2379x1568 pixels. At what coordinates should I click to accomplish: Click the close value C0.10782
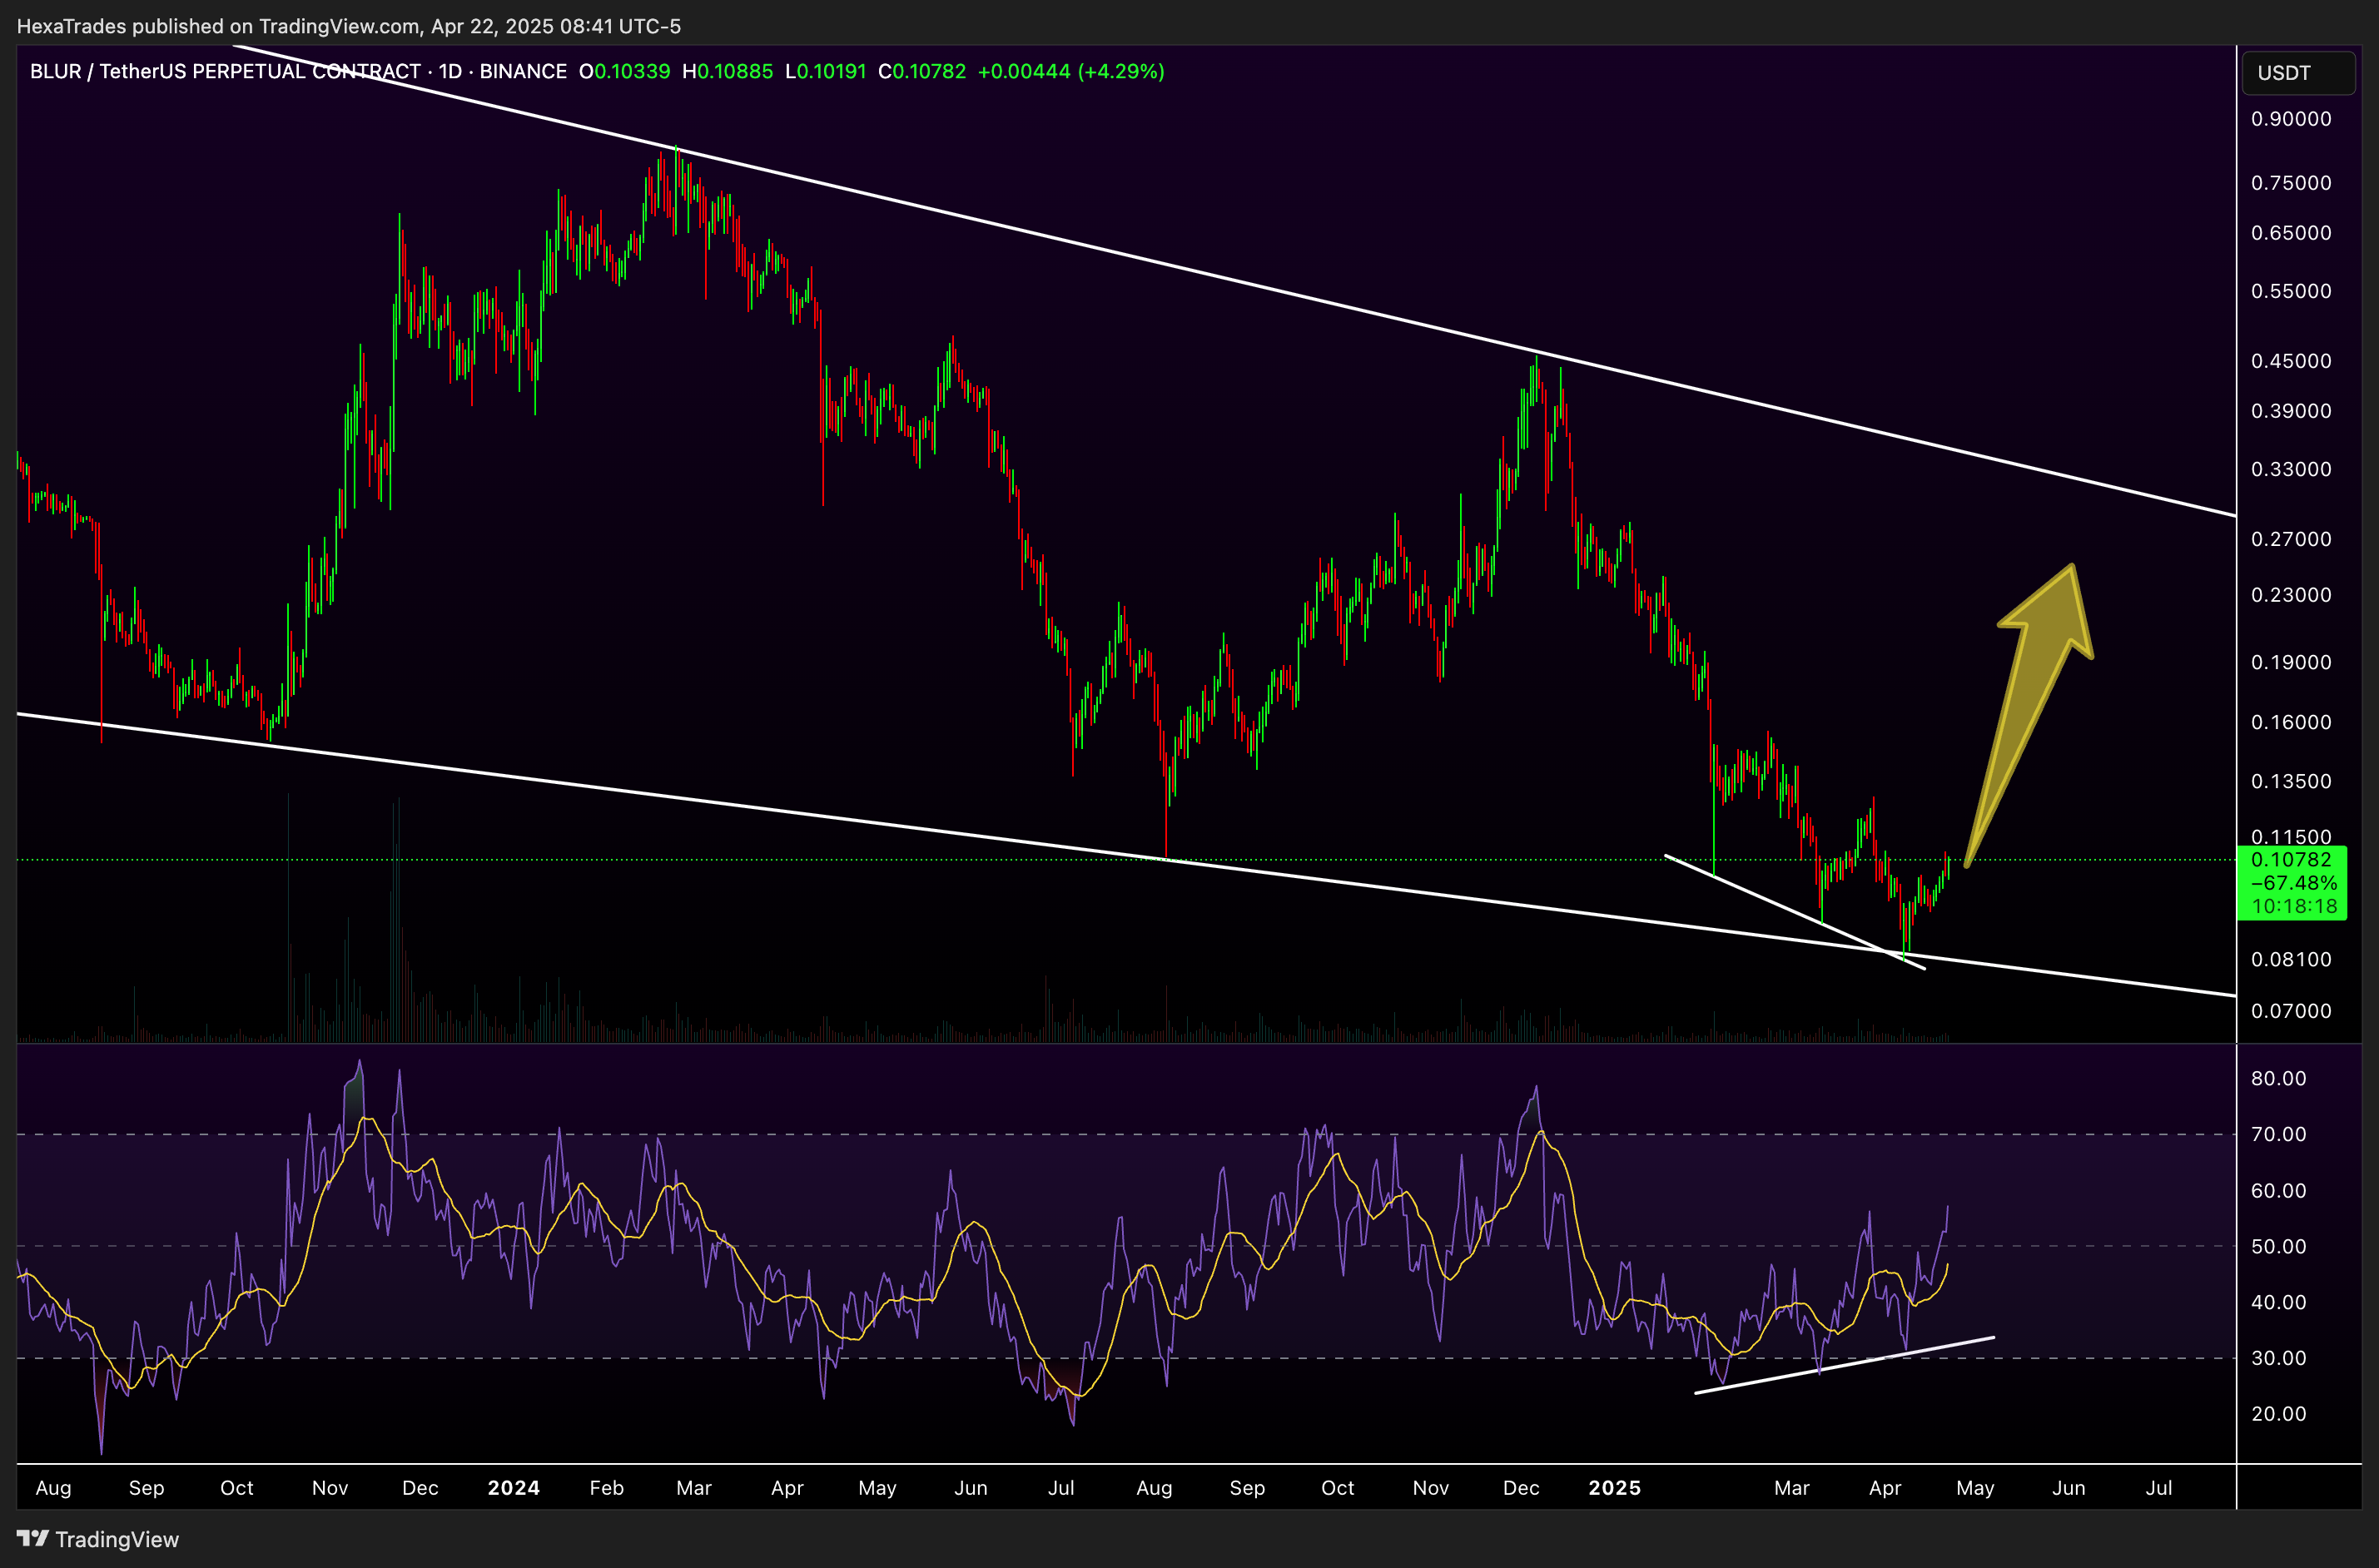pyautogui.click(x=922, y=71)
